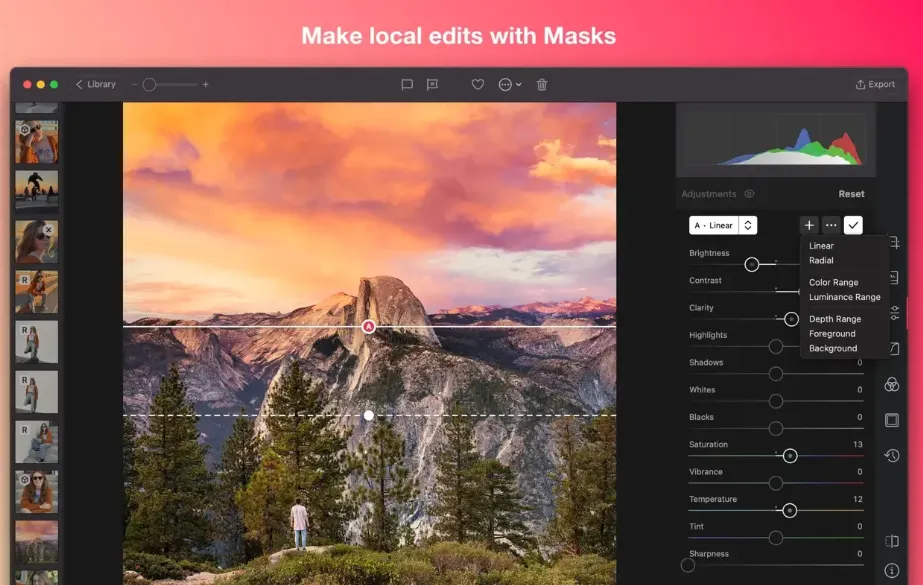
Task: Click the Saturation slider knob
Action: 790,456
